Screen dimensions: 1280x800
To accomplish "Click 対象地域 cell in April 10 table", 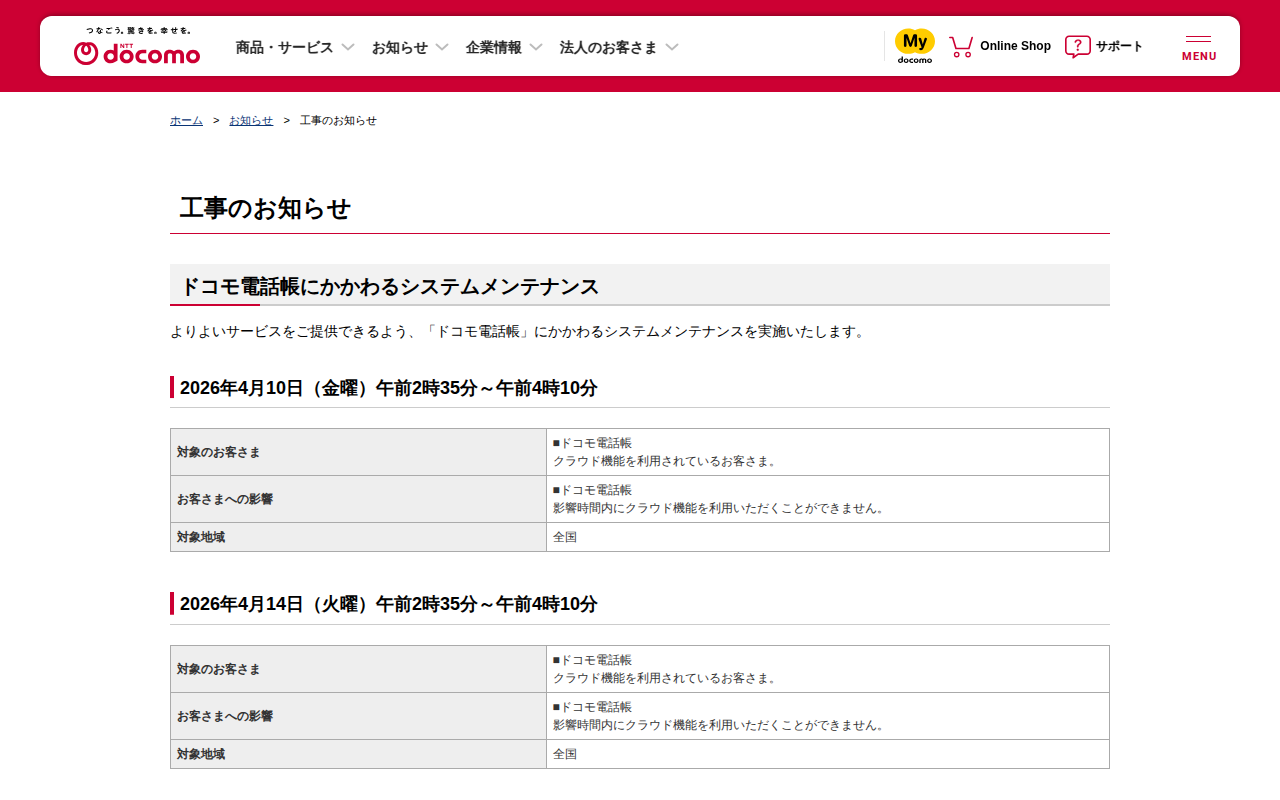I will (358, 537).
